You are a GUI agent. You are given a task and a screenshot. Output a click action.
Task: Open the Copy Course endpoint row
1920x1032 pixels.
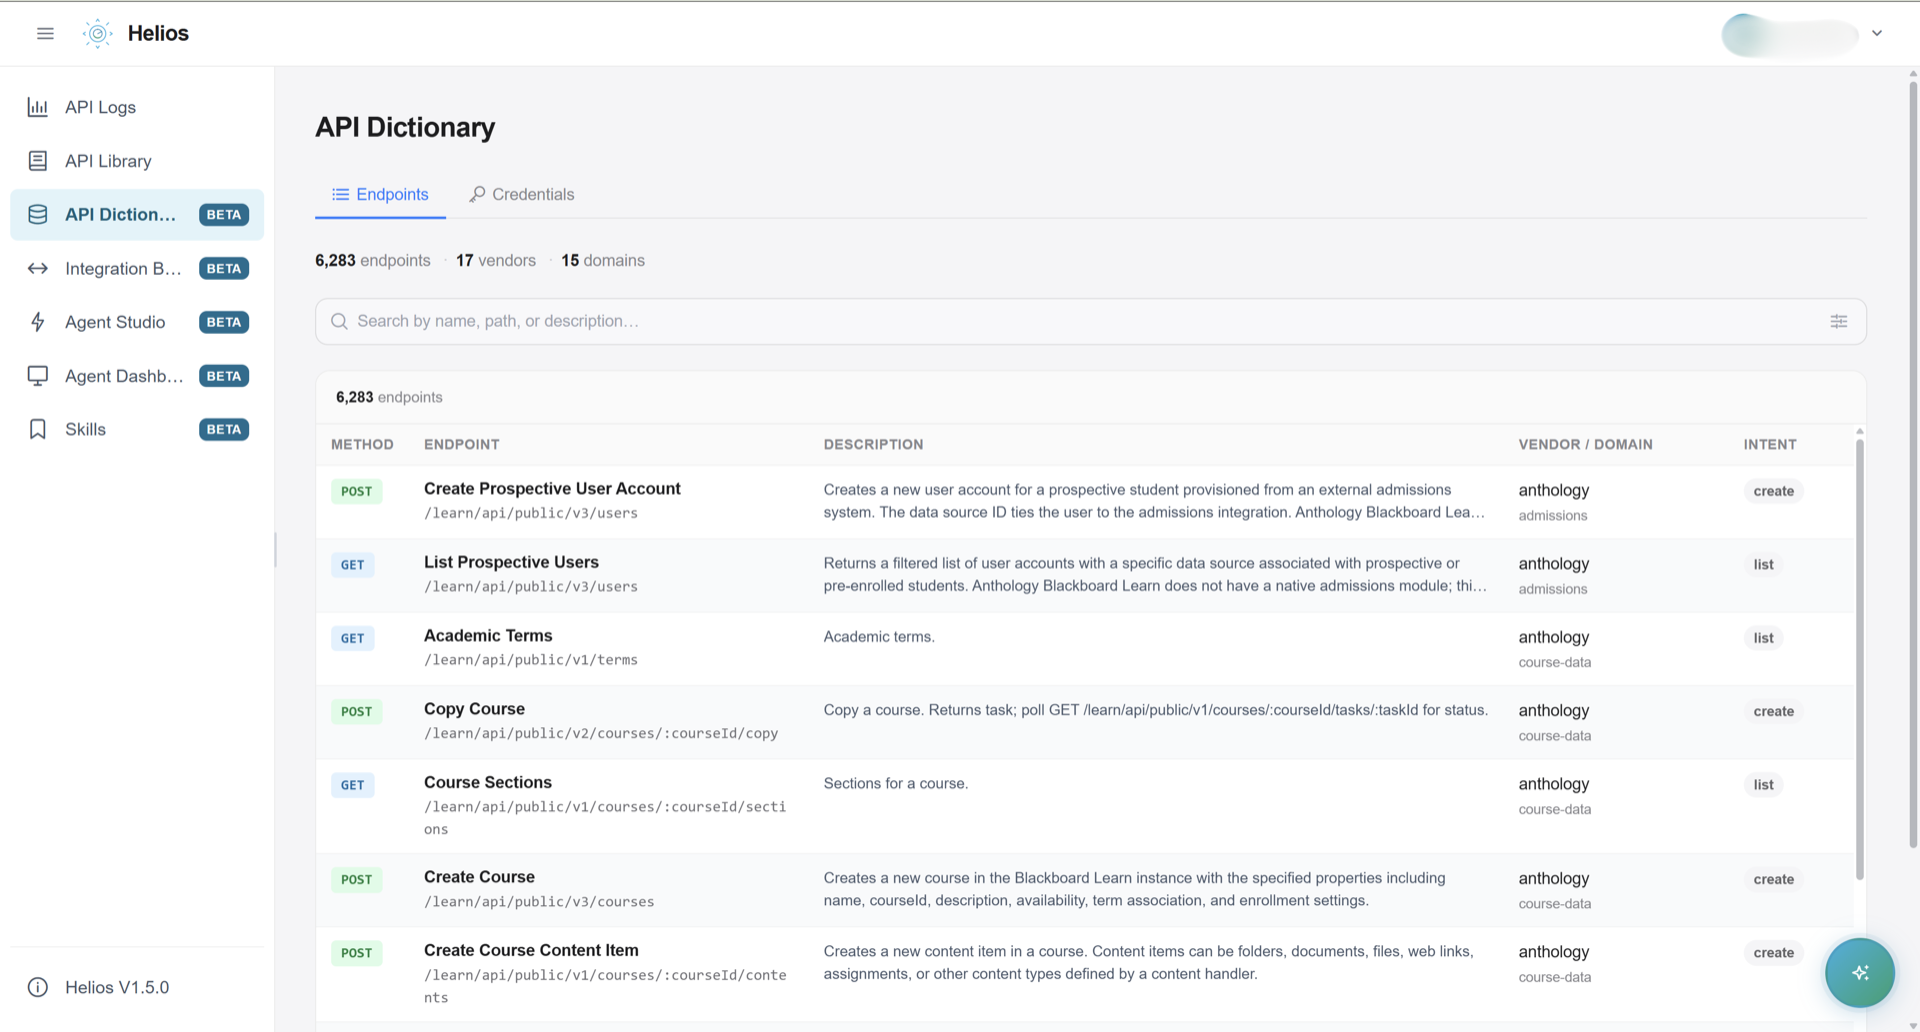(1085, 722)
